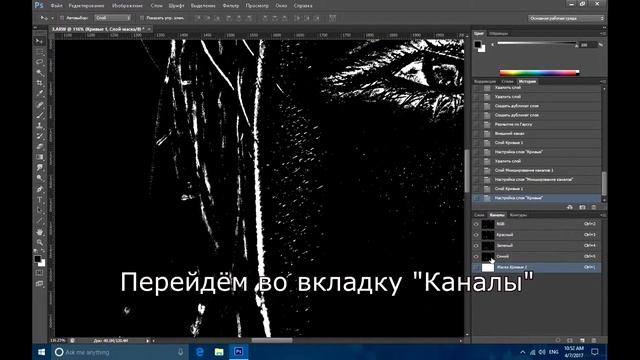Delete current history state trash icon
640x360 pixels.
pos(594,207)
